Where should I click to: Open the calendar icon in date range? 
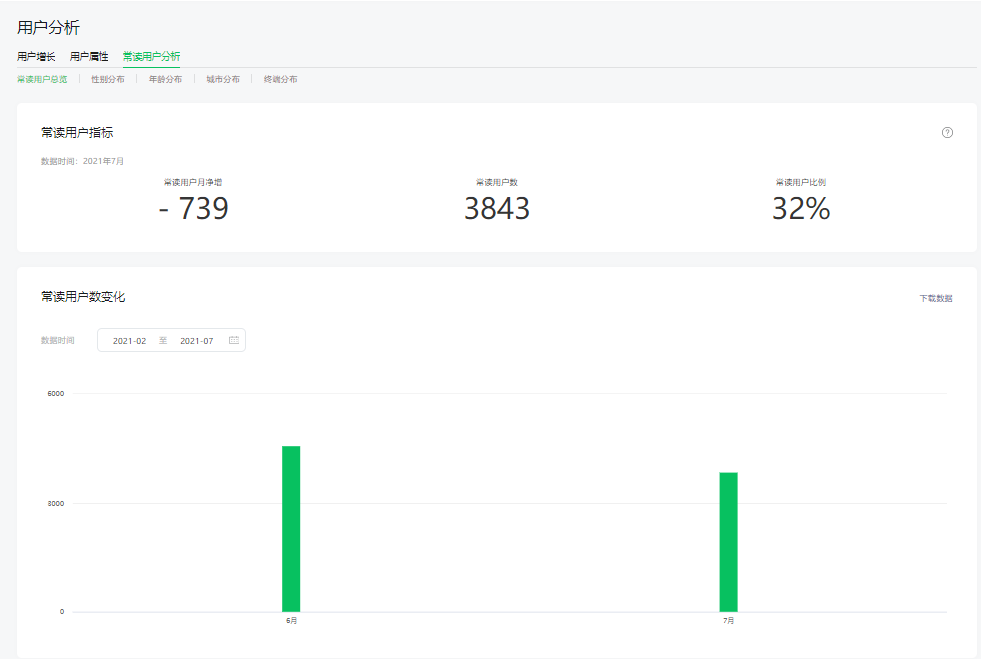(234, 341)
